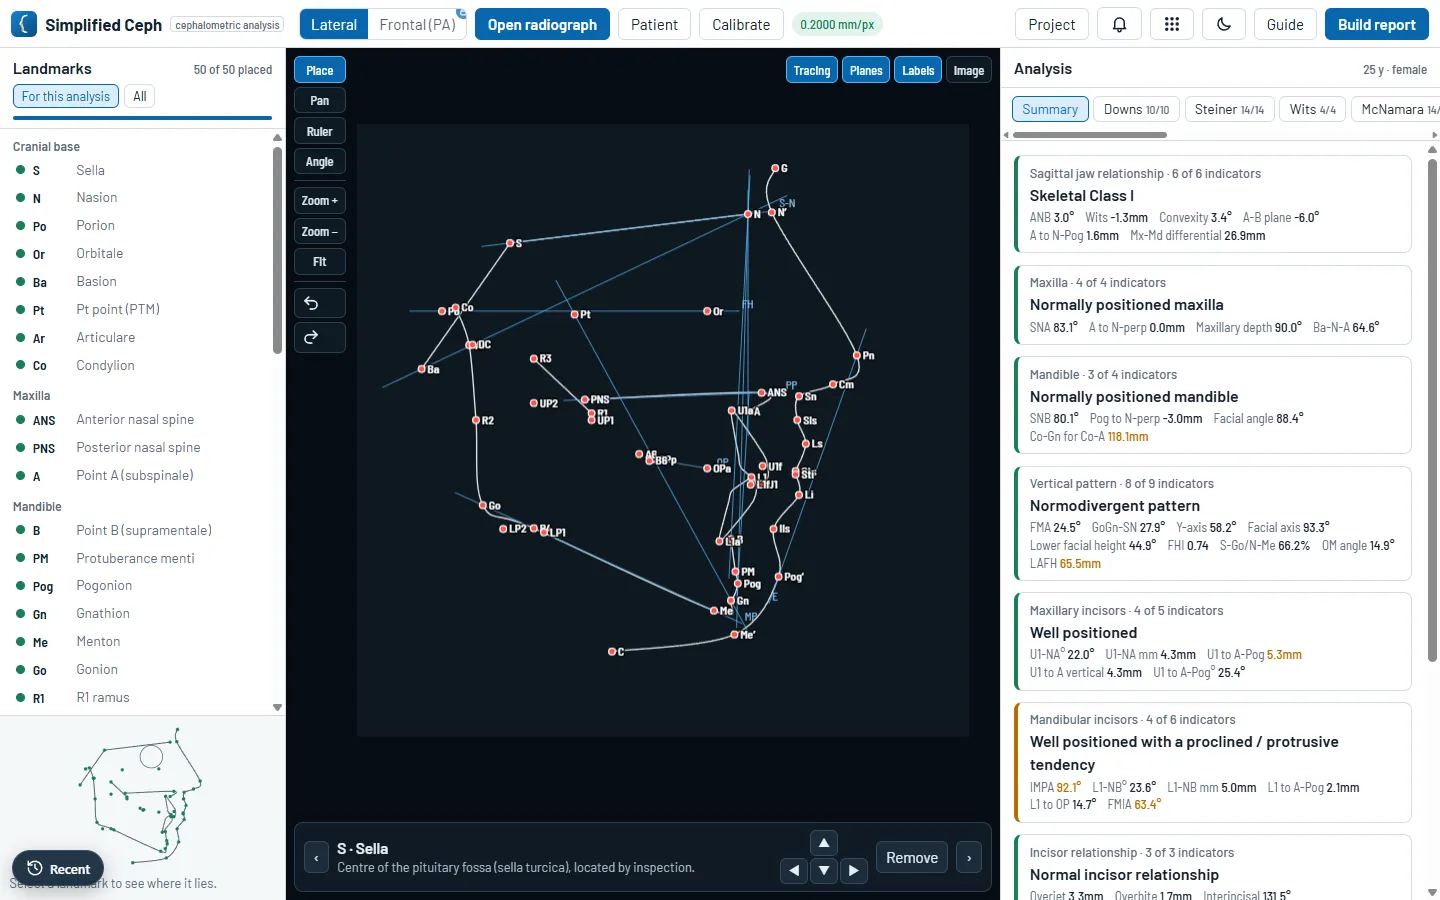Open the apps grid menu
Image resolution: width=1440 pixels, height=900 pixels.
click(x=1172, y=24)
